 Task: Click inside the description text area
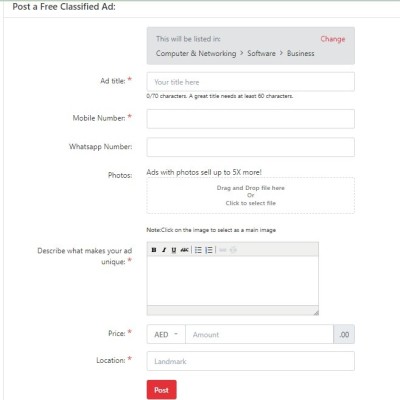pyautogui.click(x=233, y=281)
